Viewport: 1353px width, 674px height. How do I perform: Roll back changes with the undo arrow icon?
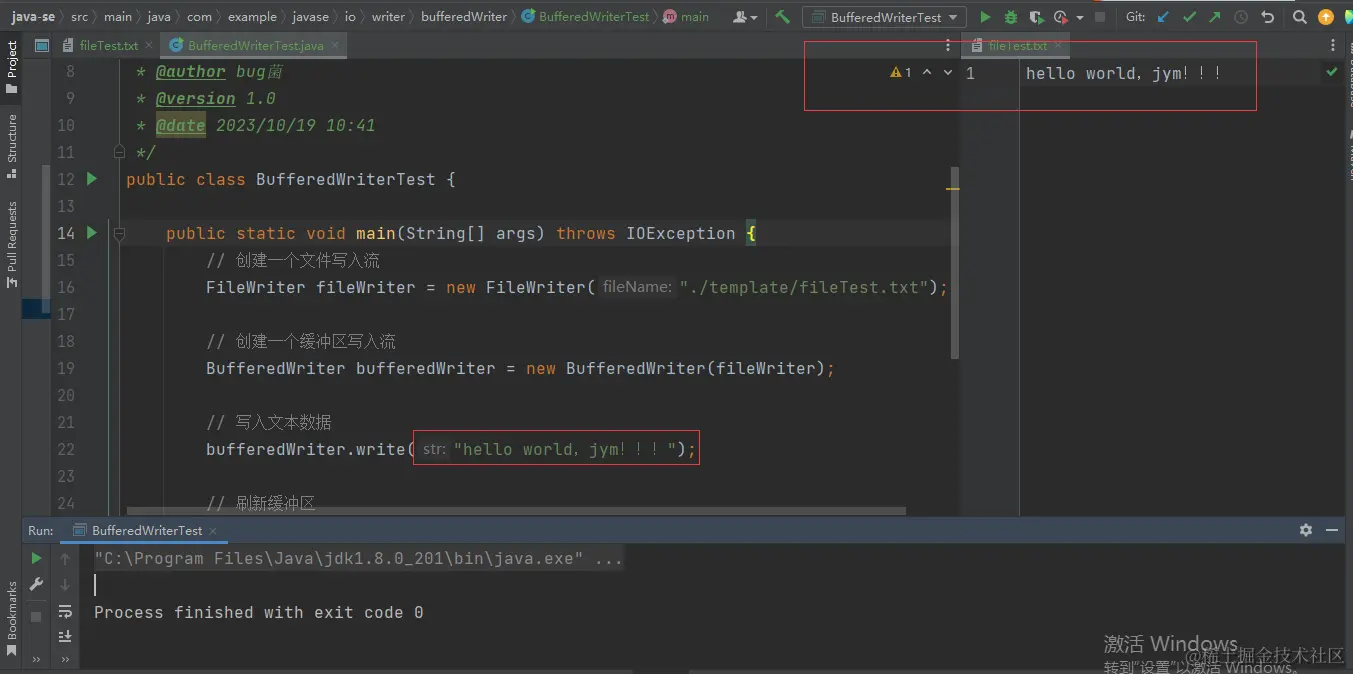point(1267,17)
